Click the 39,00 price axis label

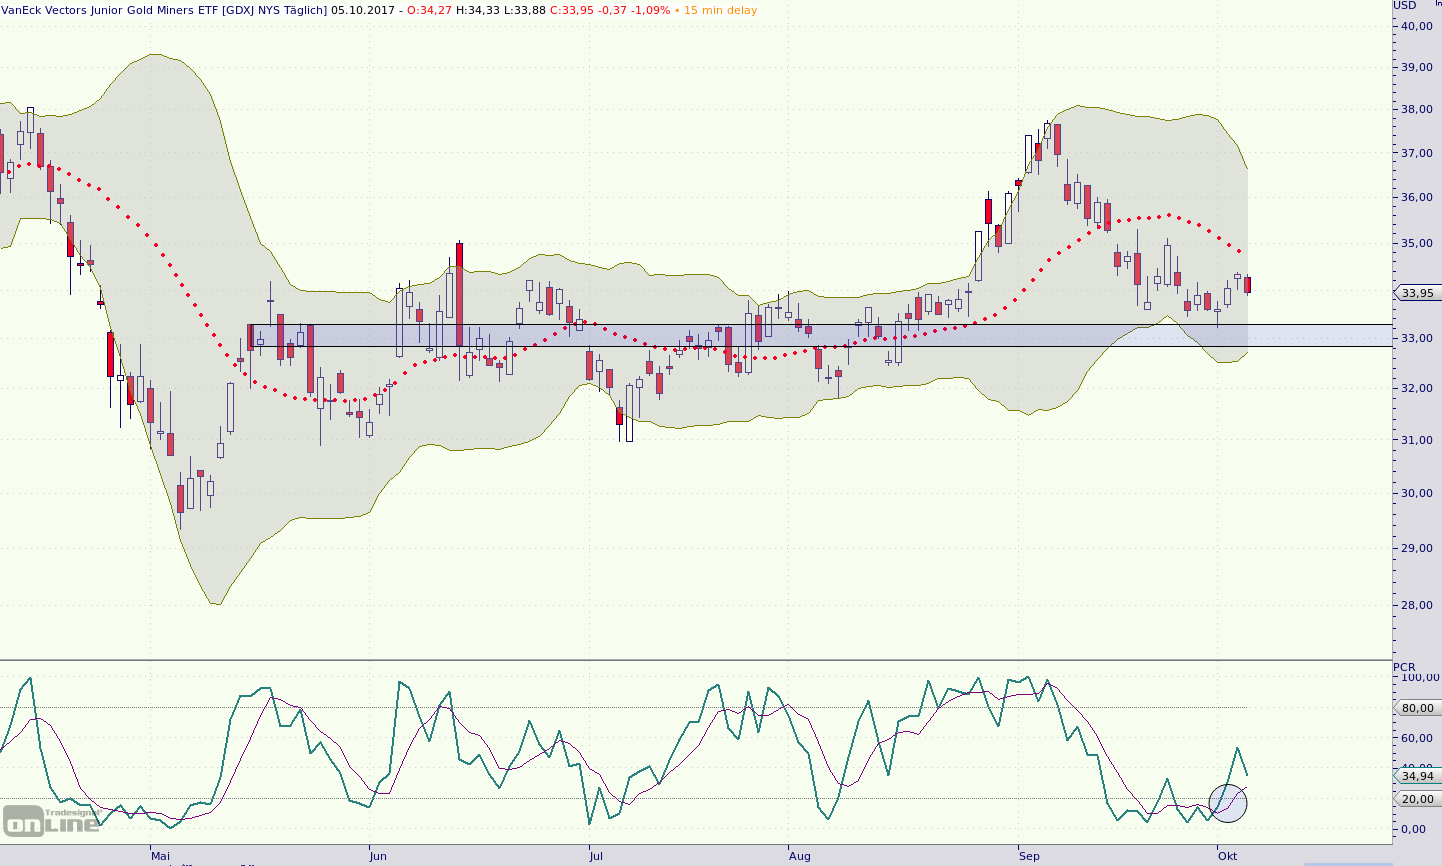[1416, 67]
